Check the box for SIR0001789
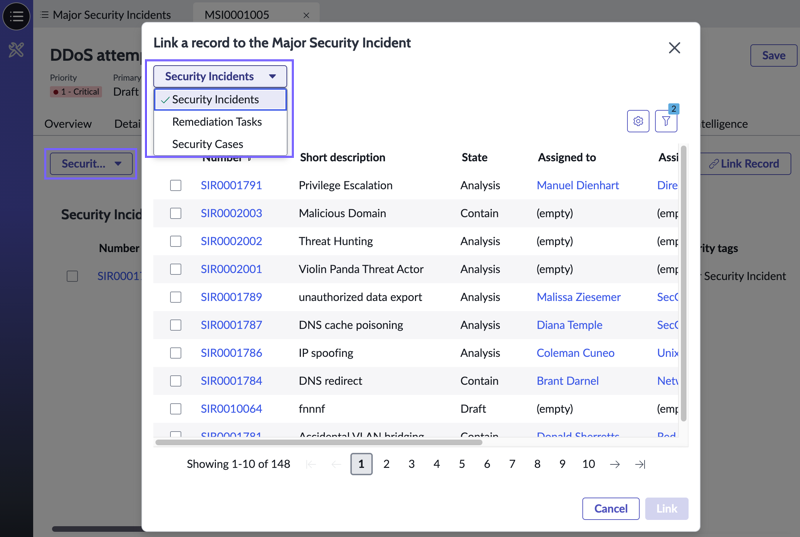The width and height of the screenshot is (800, 537). click(x=176, y=297)
